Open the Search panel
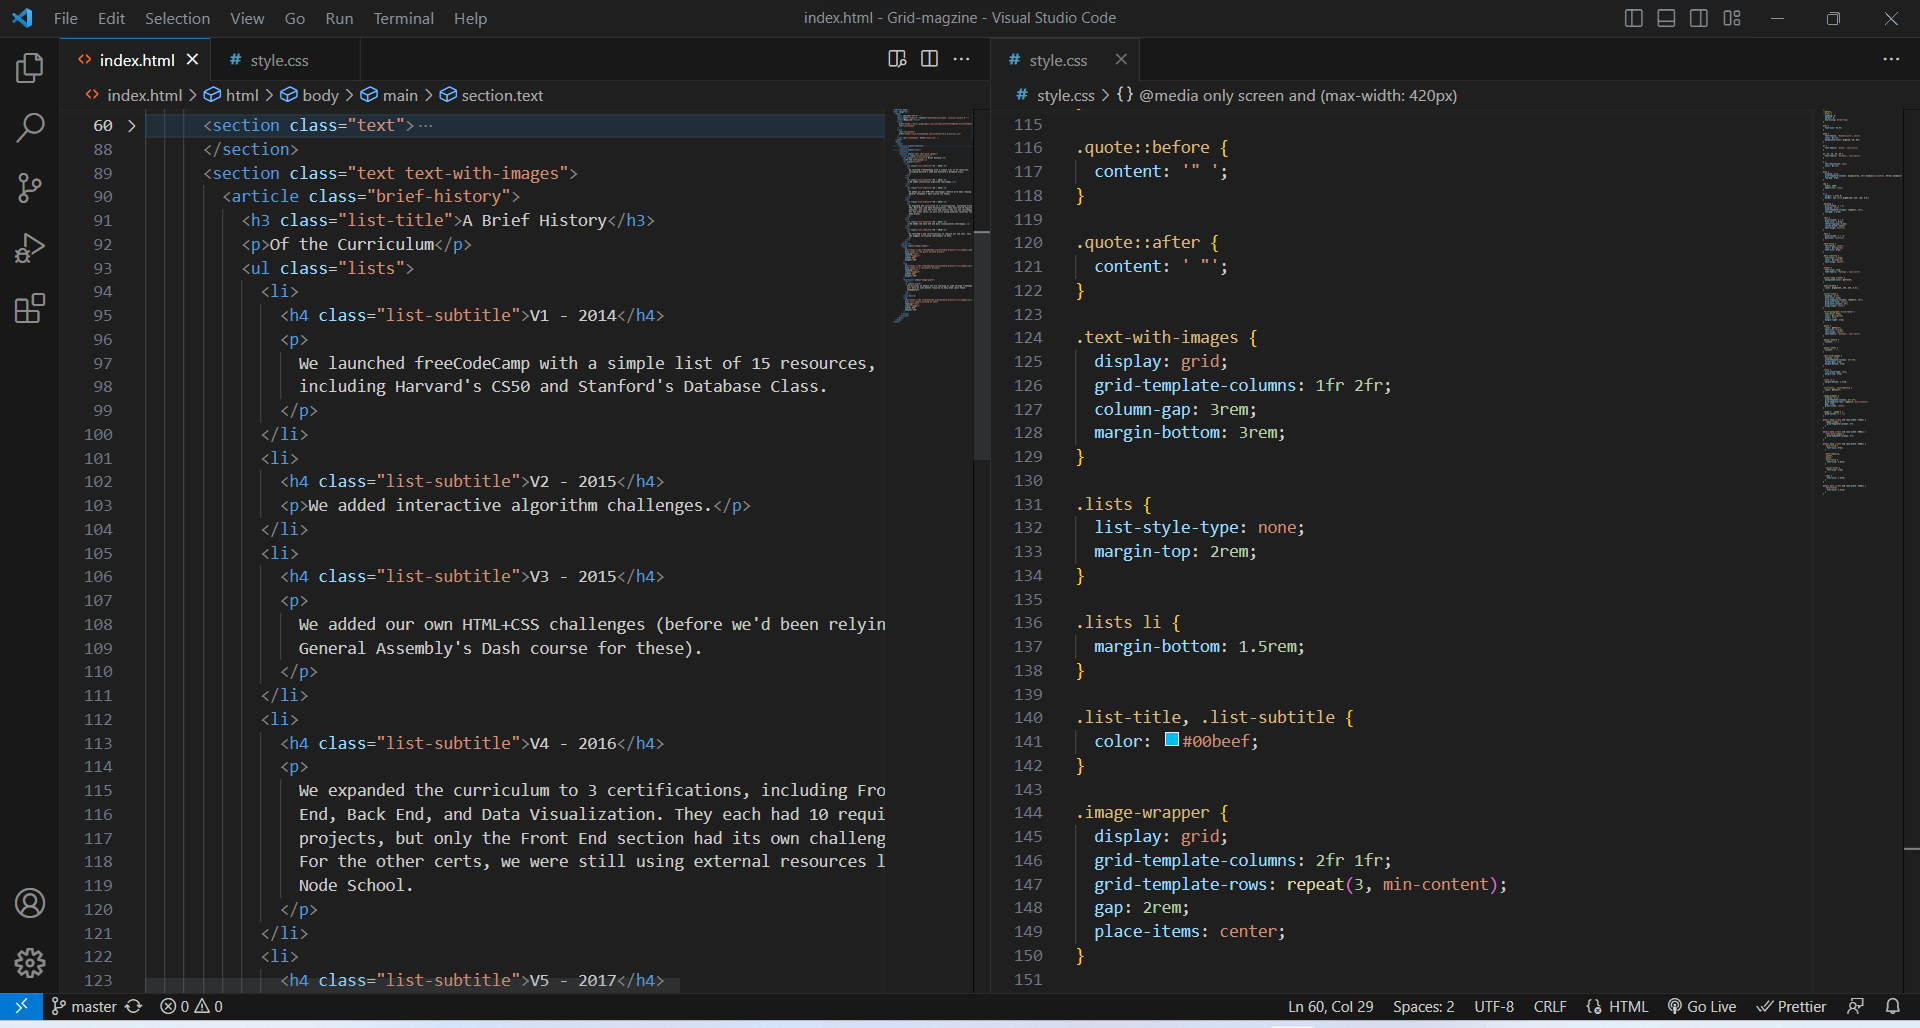 [30, 127]
